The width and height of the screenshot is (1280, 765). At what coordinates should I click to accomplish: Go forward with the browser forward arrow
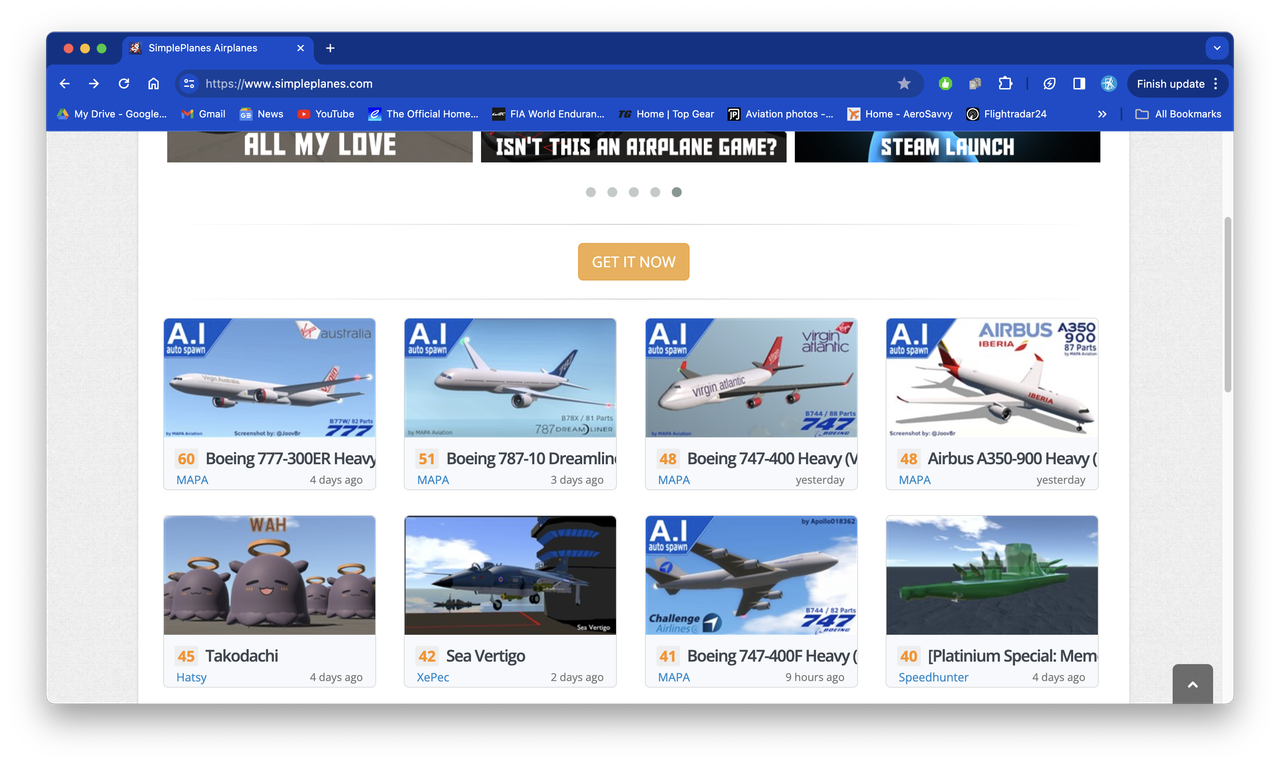94,84
